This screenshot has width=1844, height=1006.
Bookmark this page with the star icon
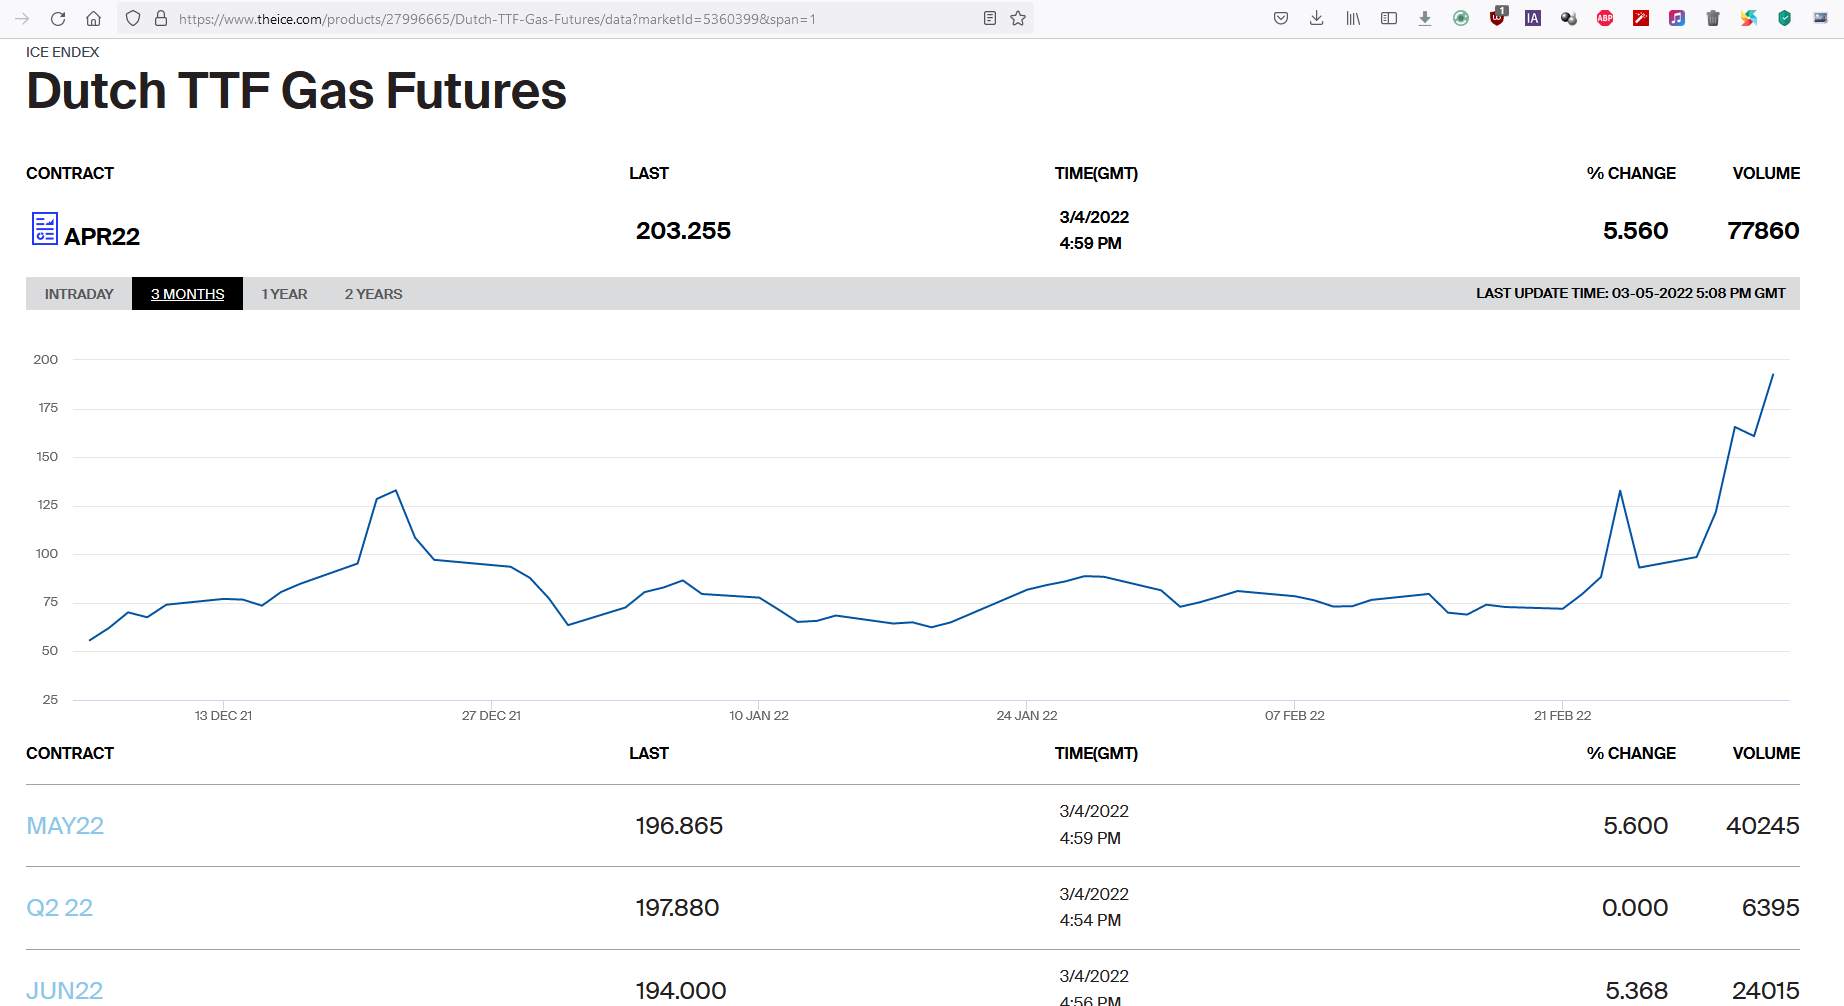pyautogui.click(x=1018, y=19)
